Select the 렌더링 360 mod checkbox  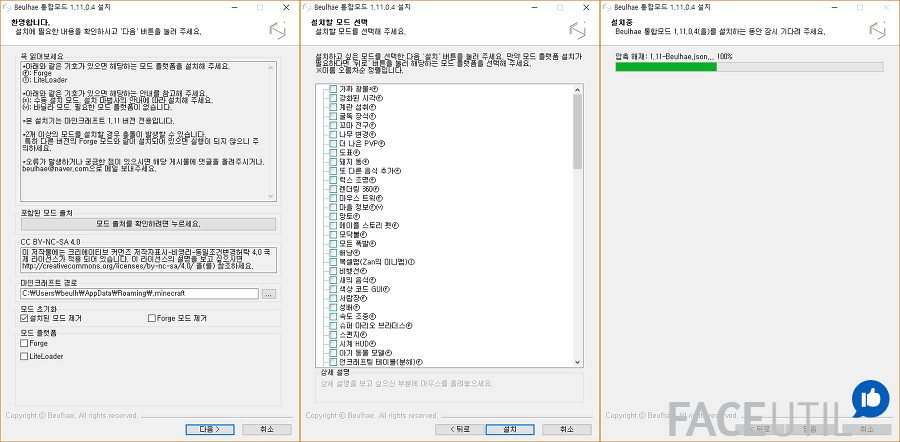click(x=333, y=190)
